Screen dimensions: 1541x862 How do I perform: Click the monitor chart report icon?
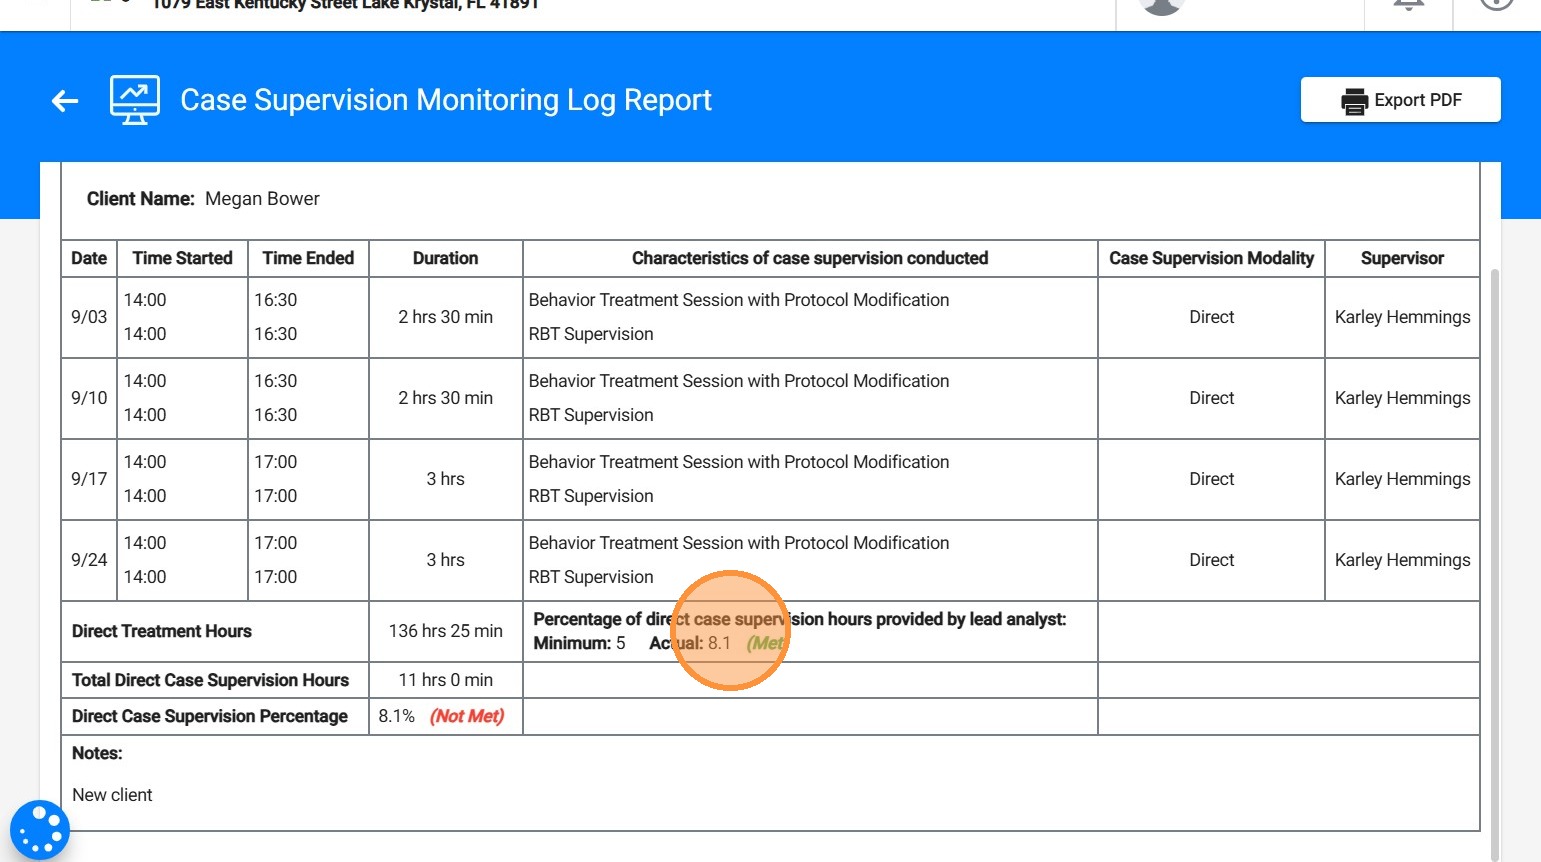point(134,100)
